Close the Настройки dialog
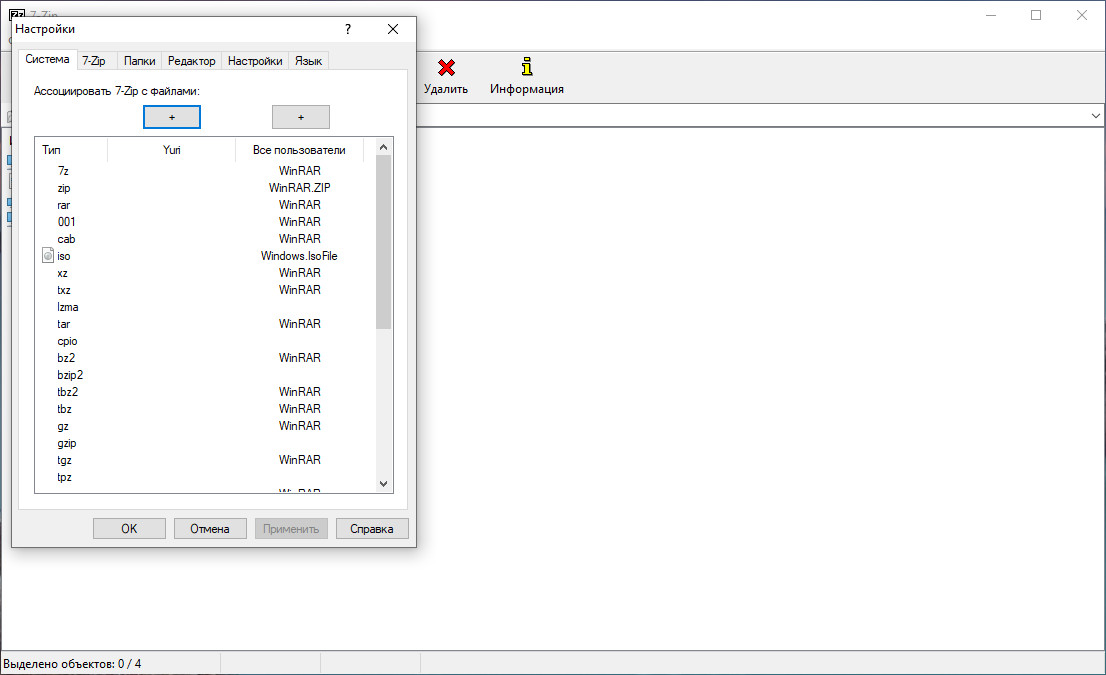Image resolution: width=1106 pixels, height=675 pixels. pos(393,29)
